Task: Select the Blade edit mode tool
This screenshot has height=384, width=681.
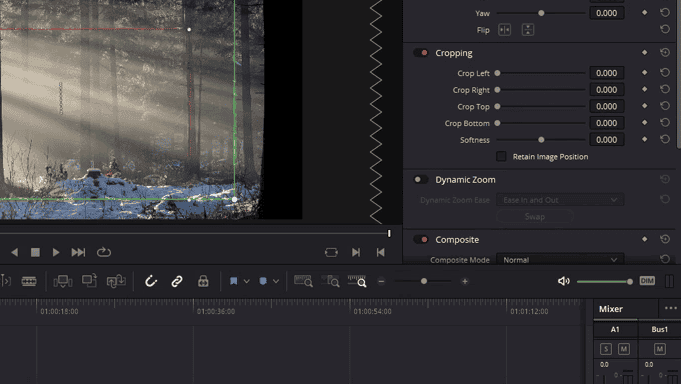Action: click(x=29, y=281)
